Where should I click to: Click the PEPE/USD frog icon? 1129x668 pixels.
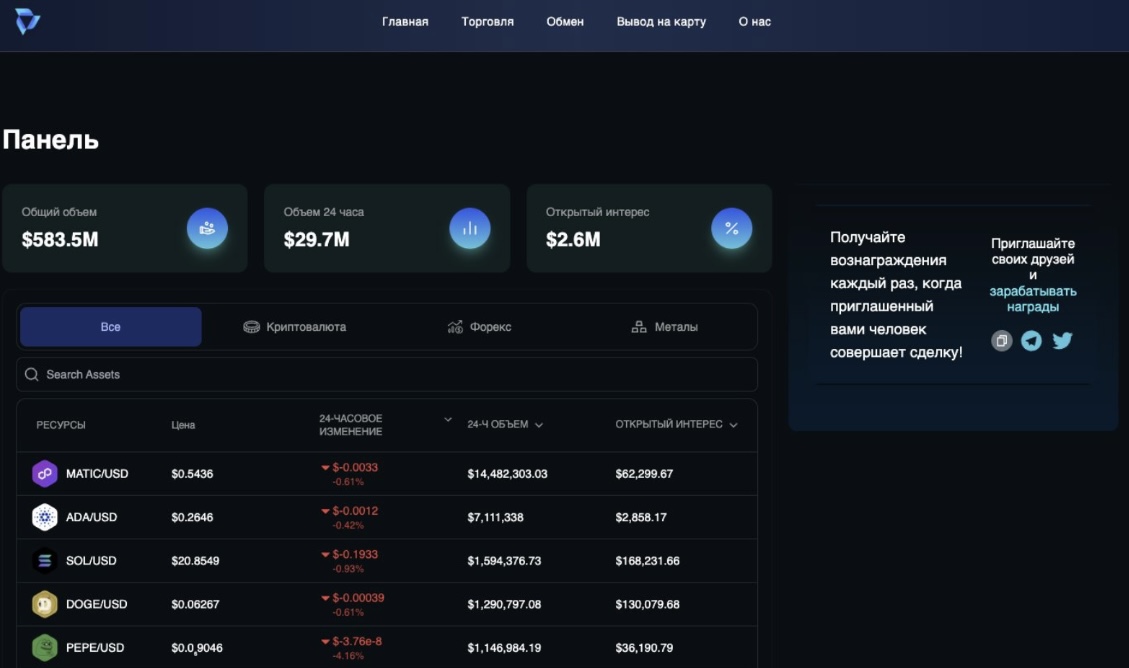point(45,648)
